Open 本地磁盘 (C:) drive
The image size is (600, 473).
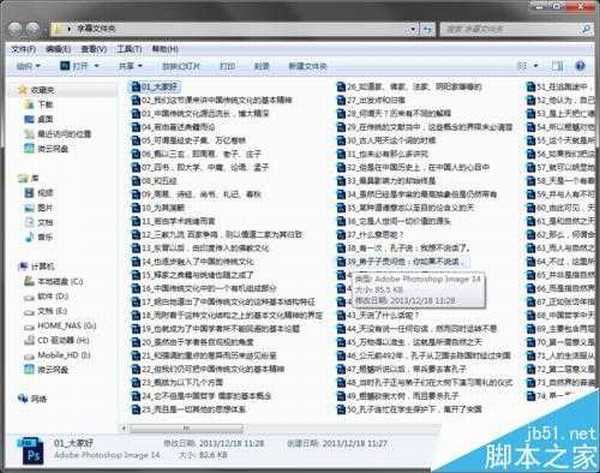tap(60, 282)
